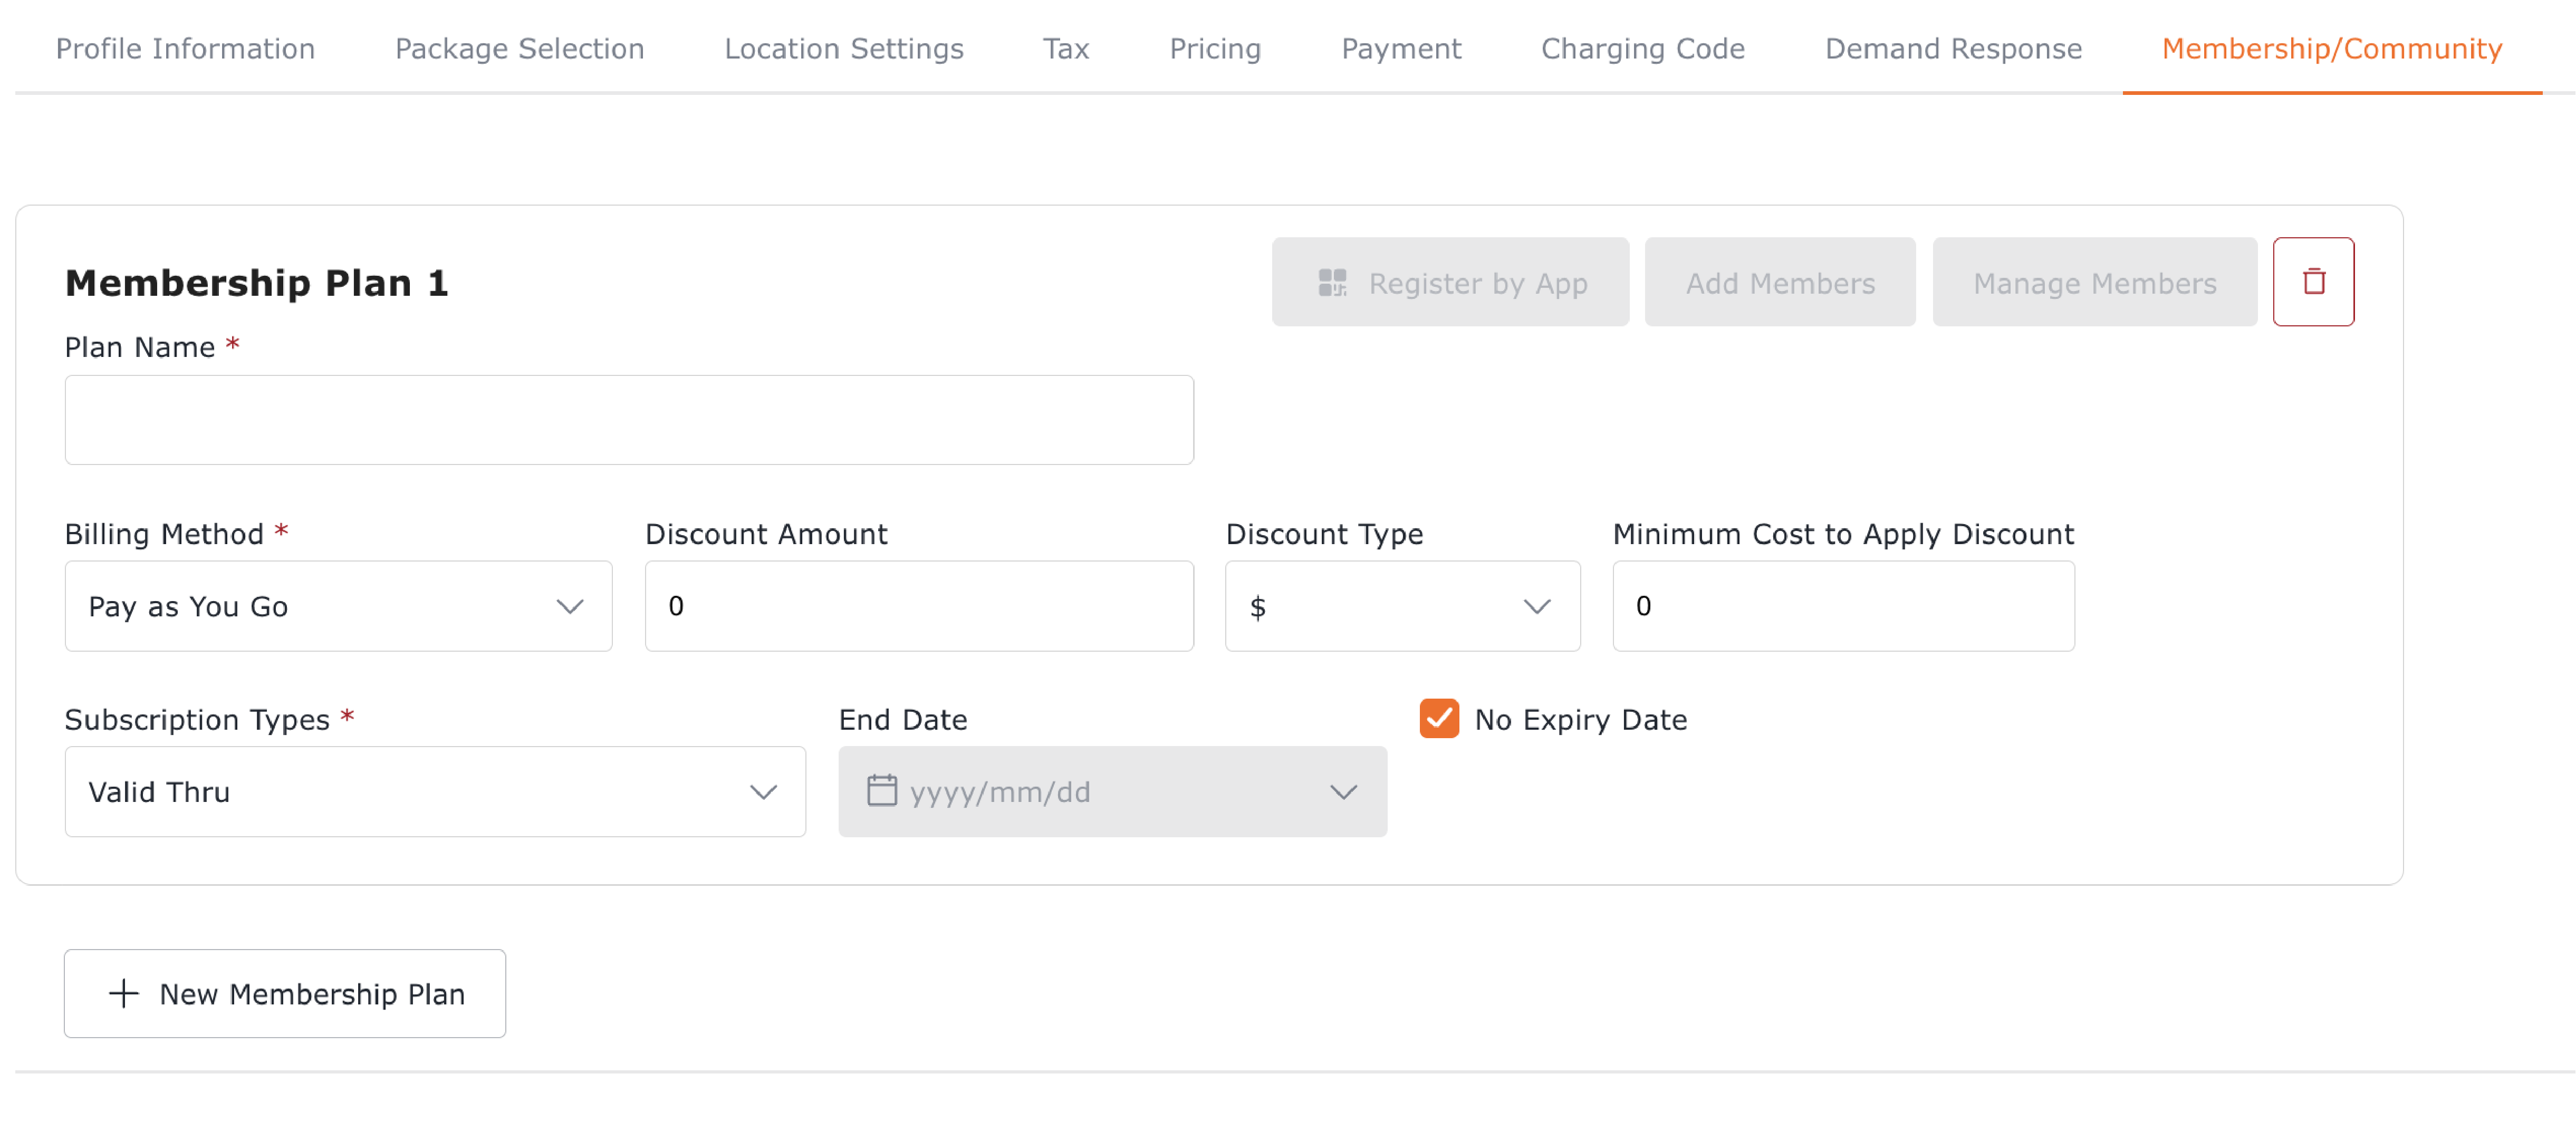Uncheck the No Expiry Date checkbox

[1439, 719]
